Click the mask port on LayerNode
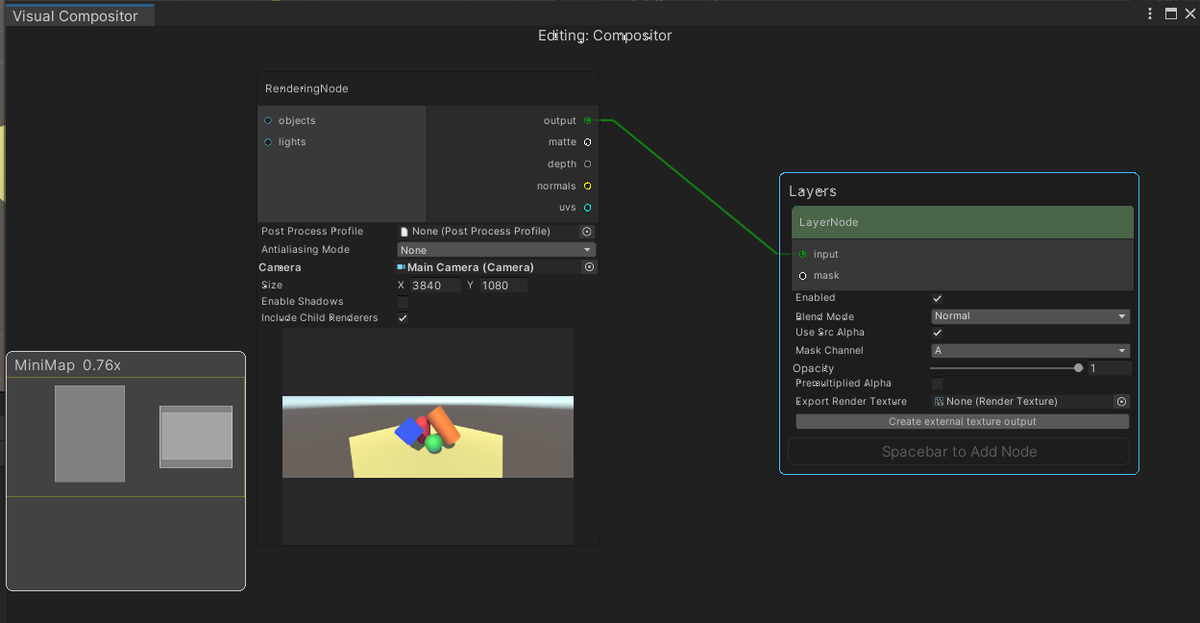Image resolution: width=1200 pixels, height=623 pixels. pyautogui.click(x=802, y=275)
